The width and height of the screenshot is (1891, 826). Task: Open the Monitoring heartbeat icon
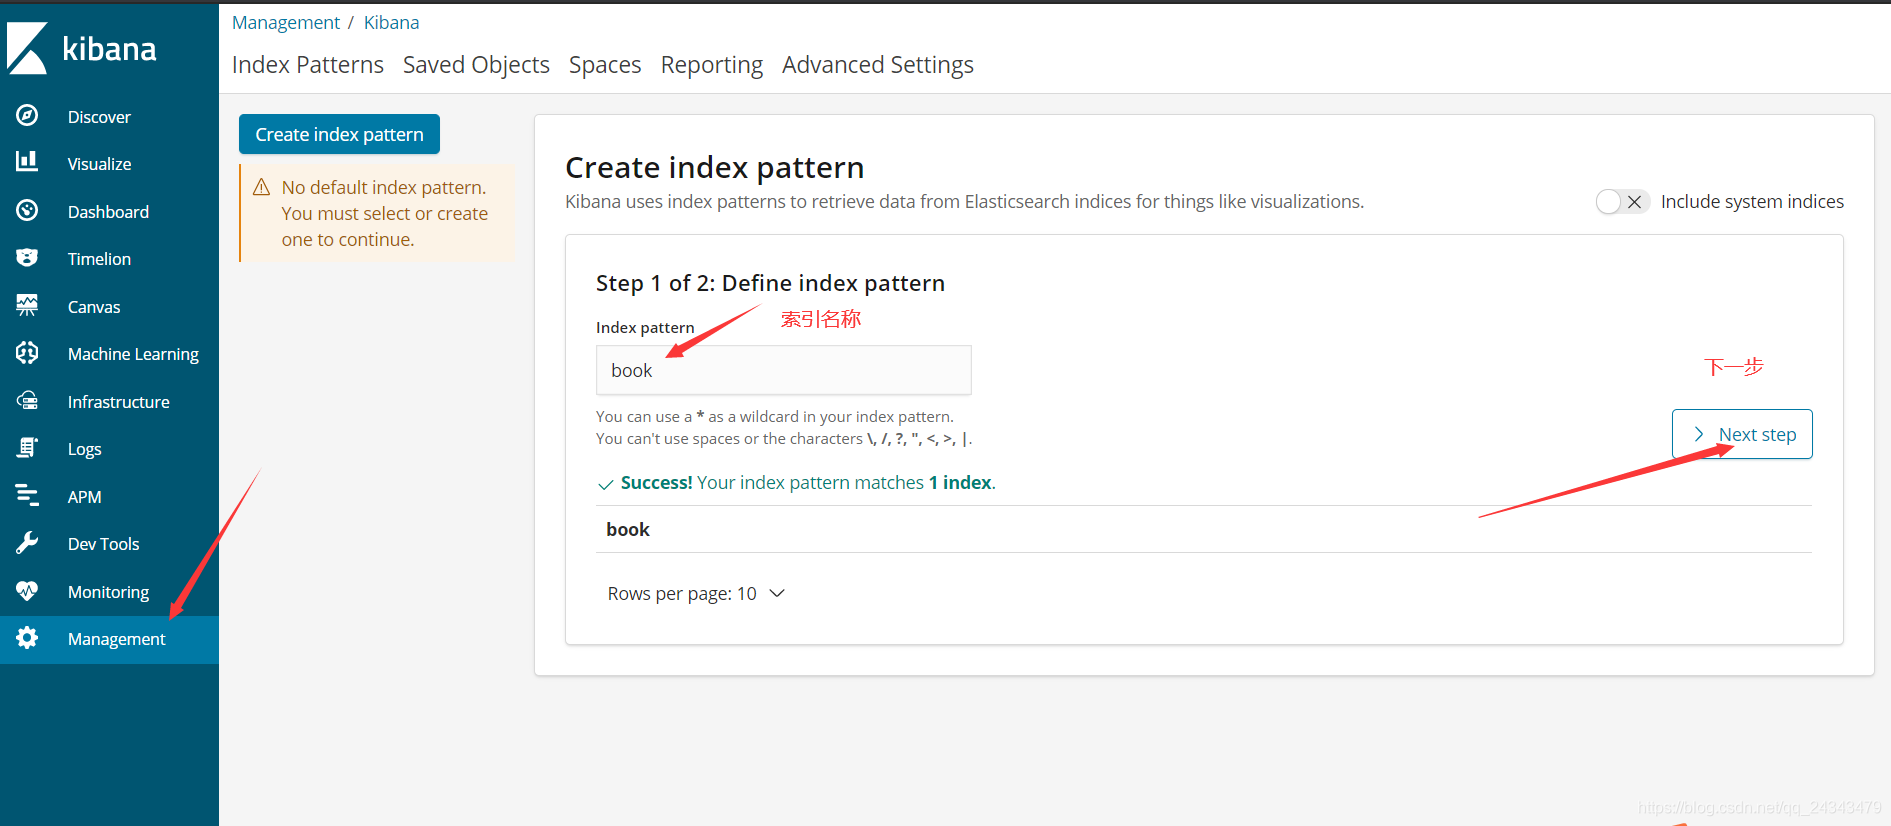[x=27, y=591]
